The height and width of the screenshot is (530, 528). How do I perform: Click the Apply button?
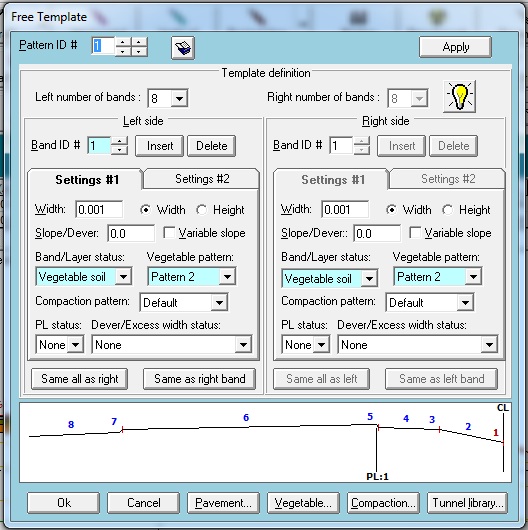(x=455, y=47)
